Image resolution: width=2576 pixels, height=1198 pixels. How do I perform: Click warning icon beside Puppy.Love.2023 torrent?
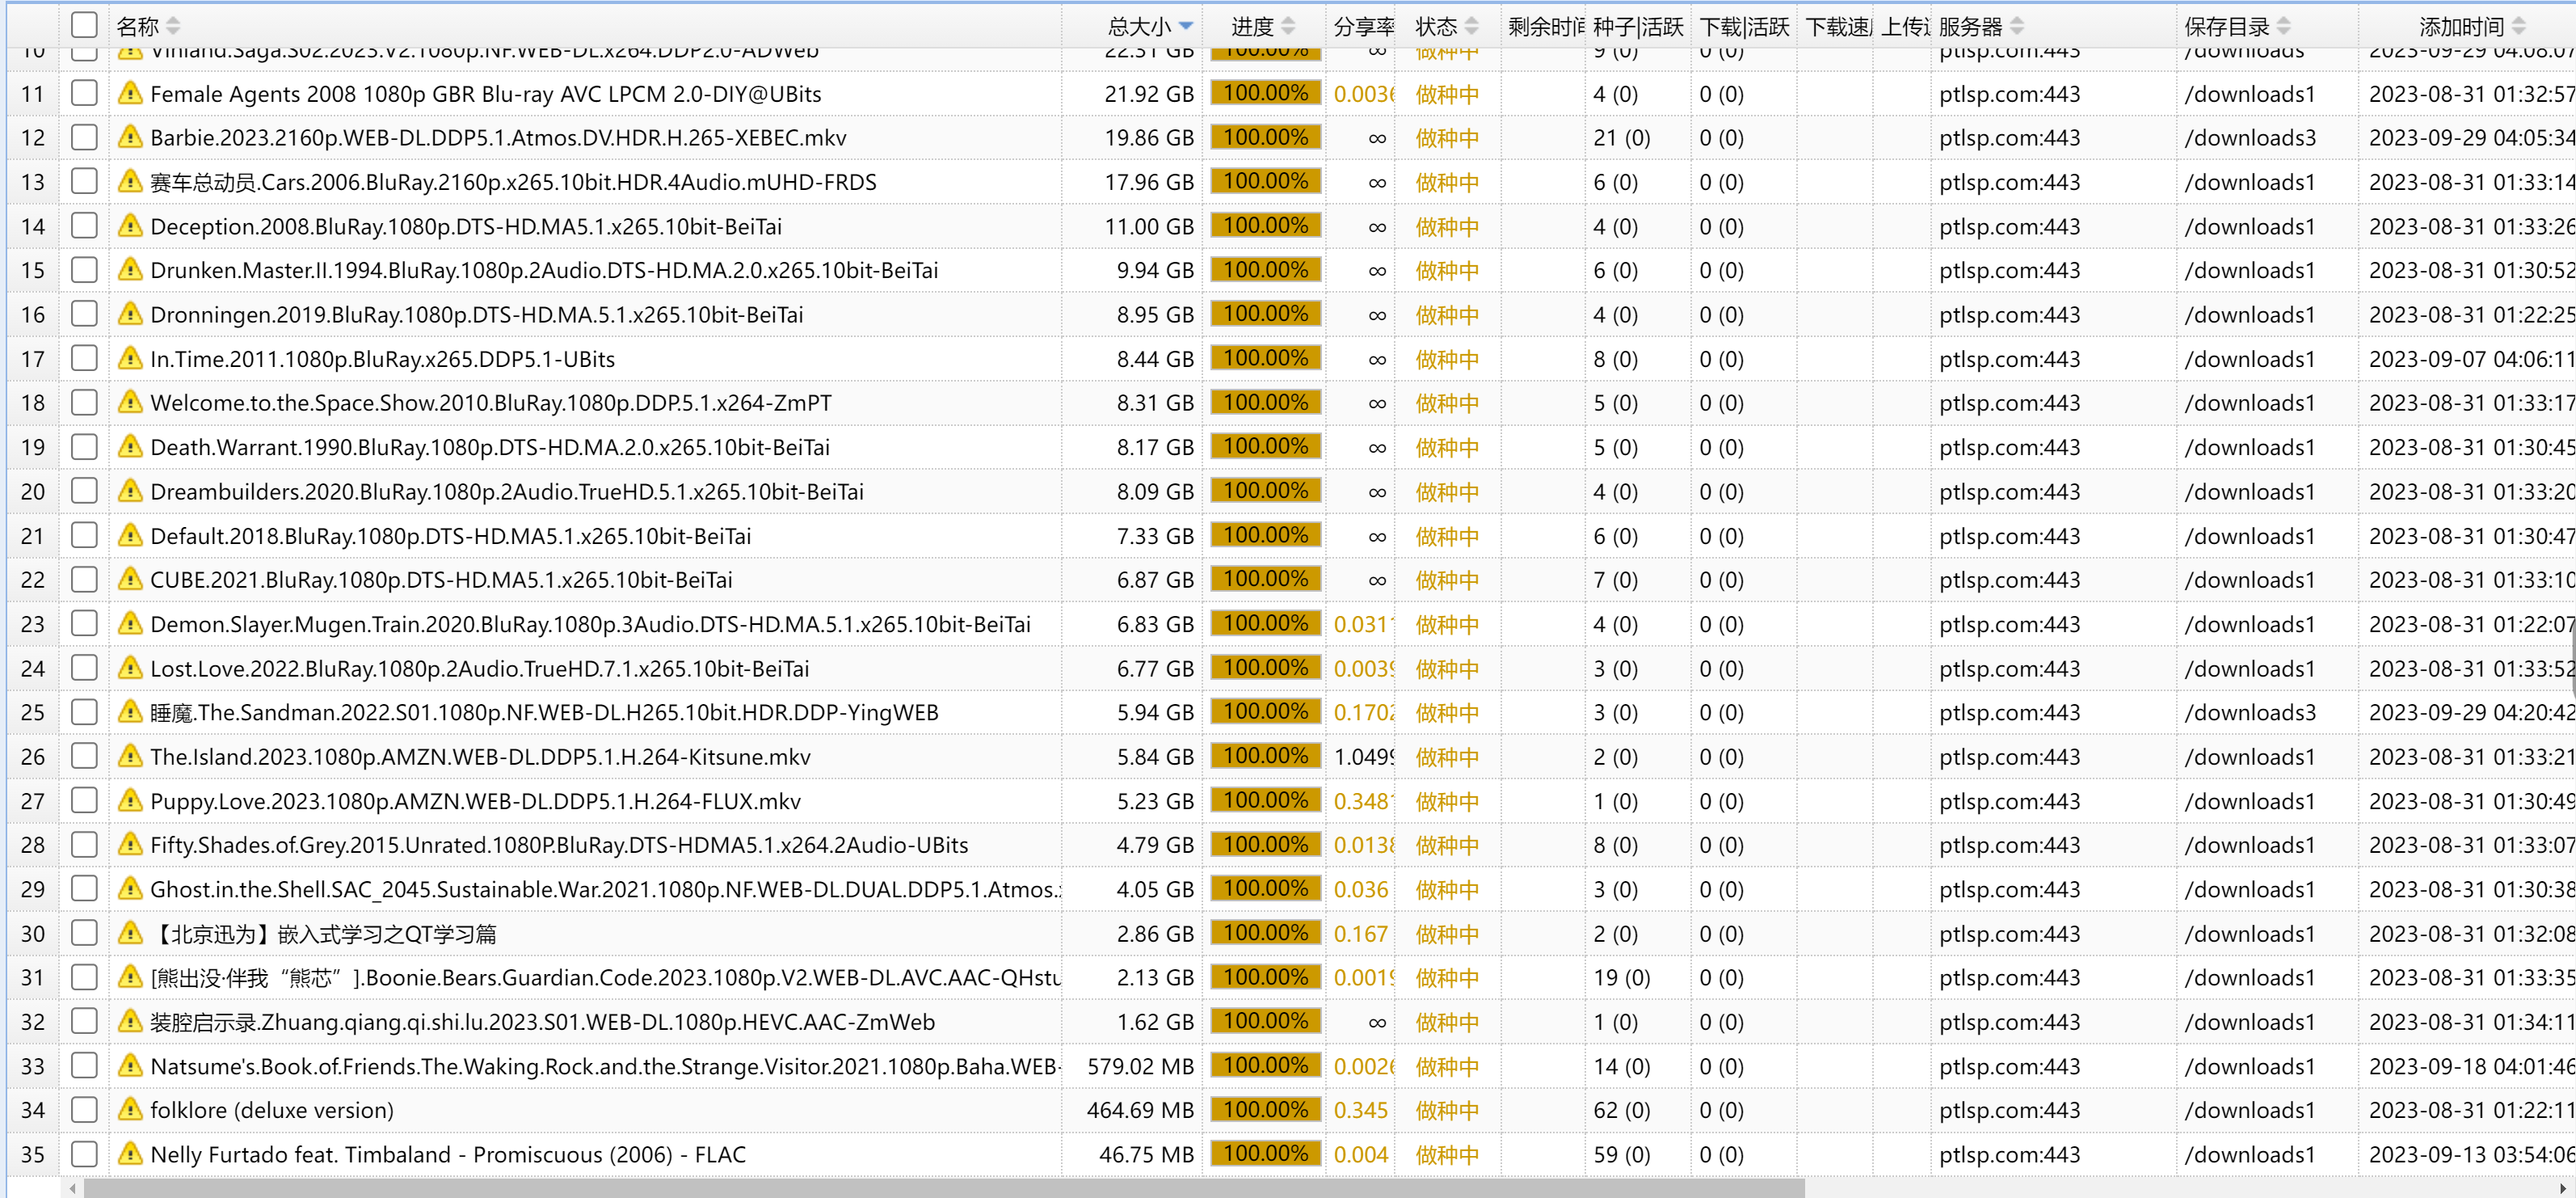pos(129,801)
